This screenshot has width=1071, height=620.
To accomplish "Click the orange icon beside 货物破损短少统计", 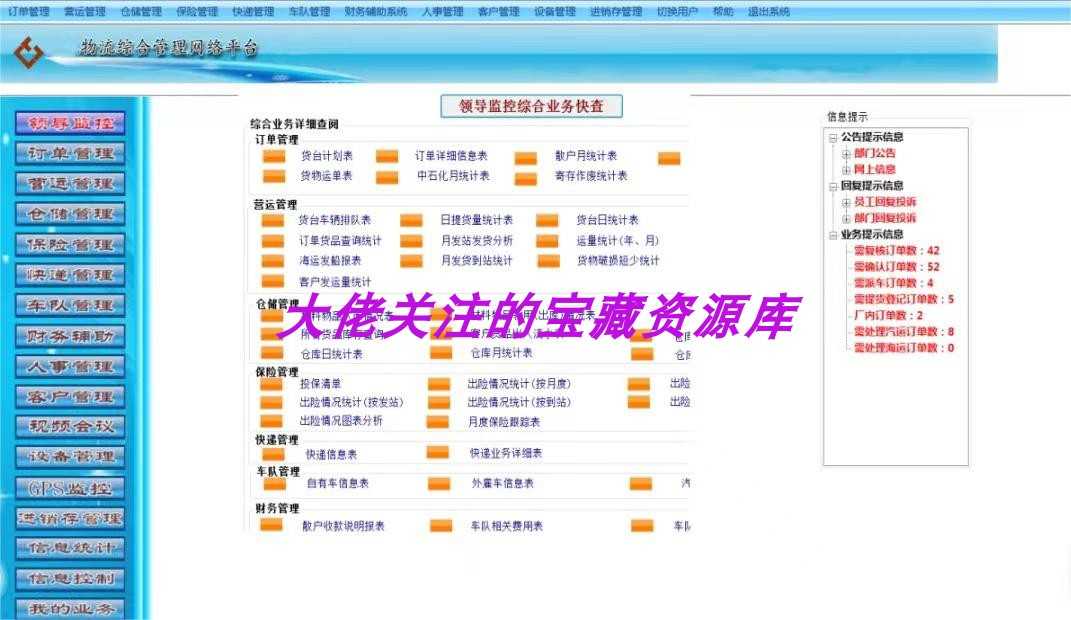I will pyautogui.click(x=548, y=261).
